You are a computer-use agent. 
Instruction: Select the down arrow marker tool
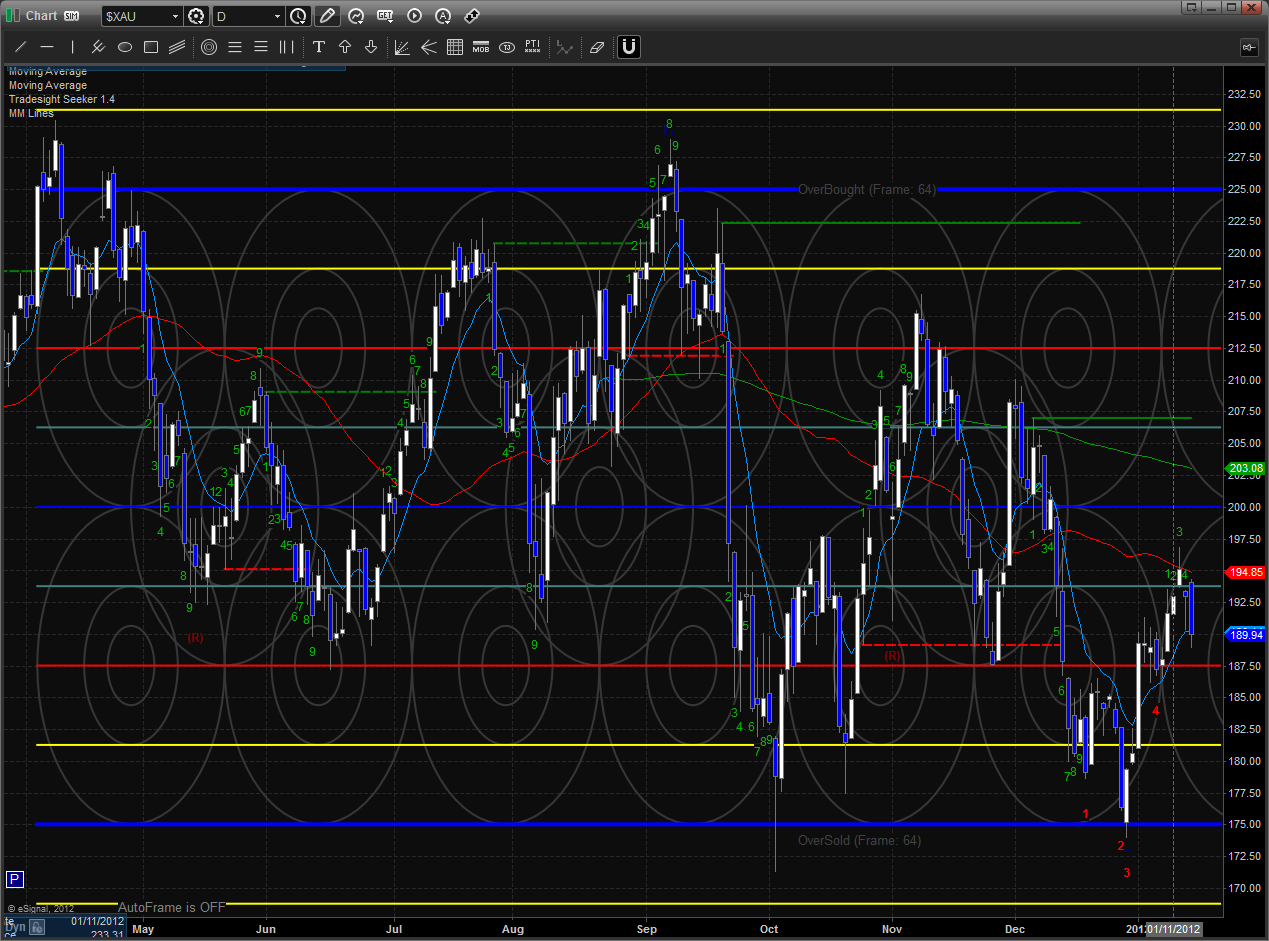[371, 47]
